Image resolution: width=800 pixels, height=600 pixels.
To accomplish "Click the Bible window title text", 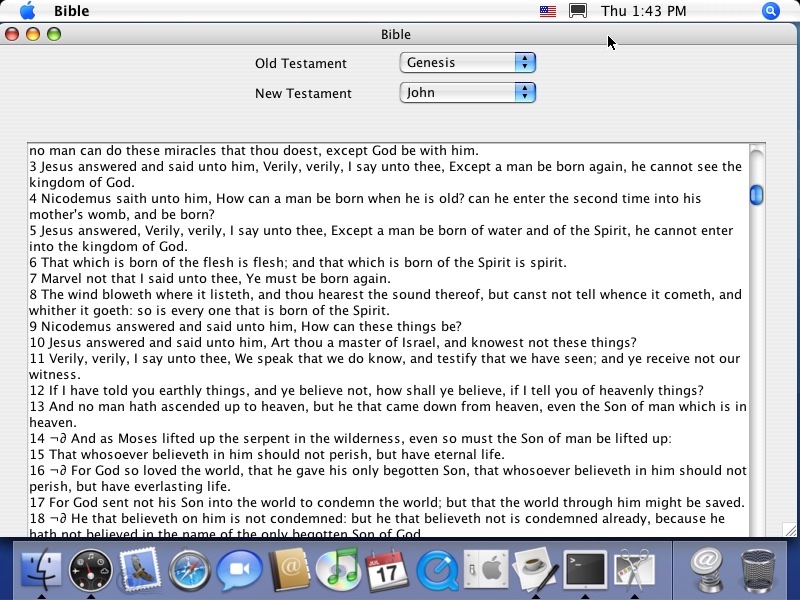I will (395, 34).
